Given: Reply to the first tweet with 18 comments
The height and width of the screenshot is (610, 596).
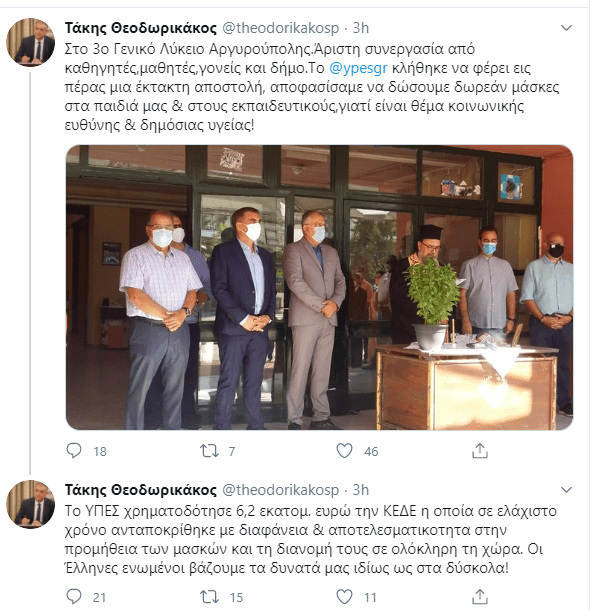Looking at the screenshot, I should (74, 451).
